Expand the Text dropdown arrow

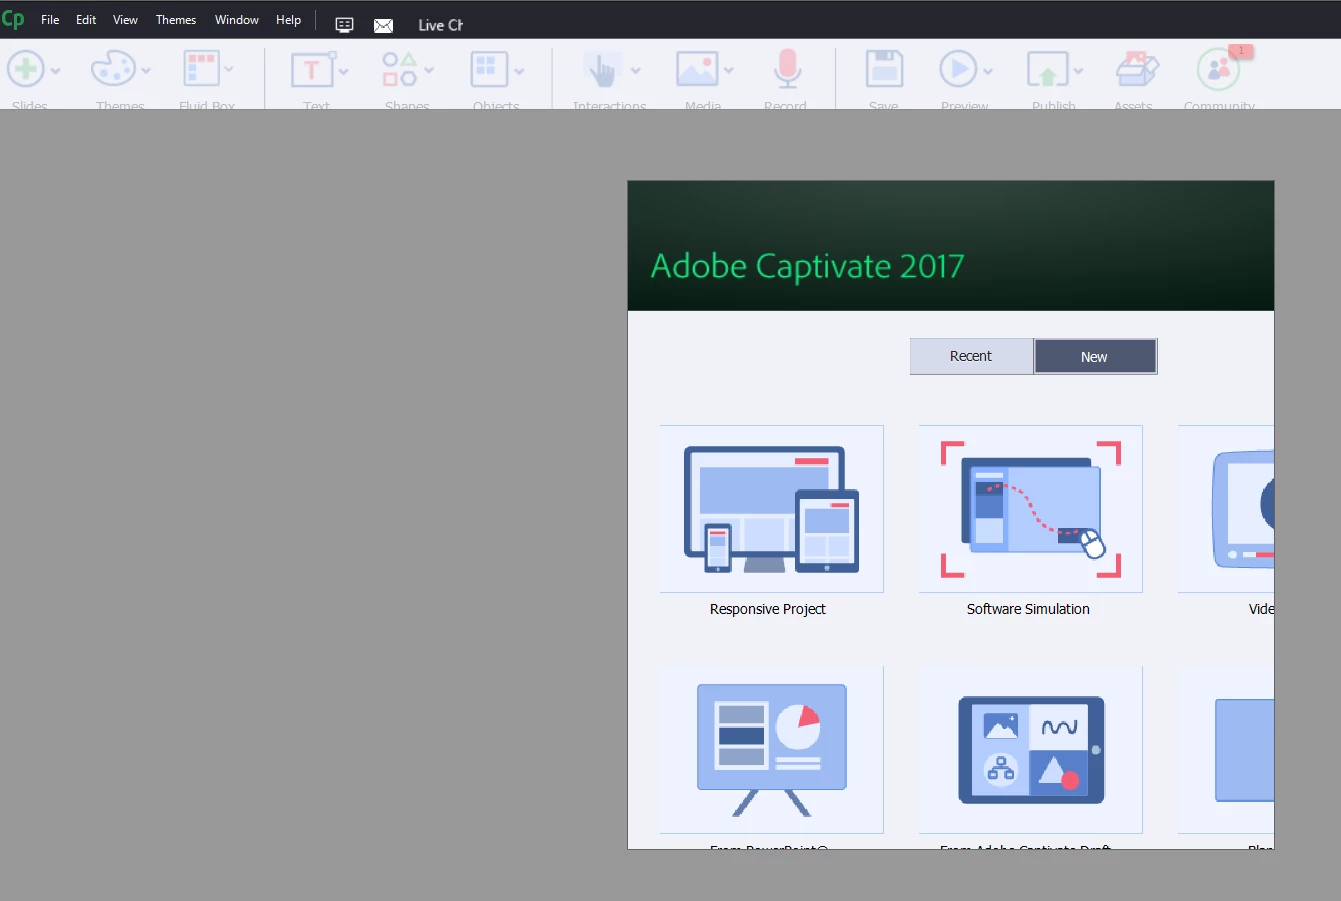344,71
